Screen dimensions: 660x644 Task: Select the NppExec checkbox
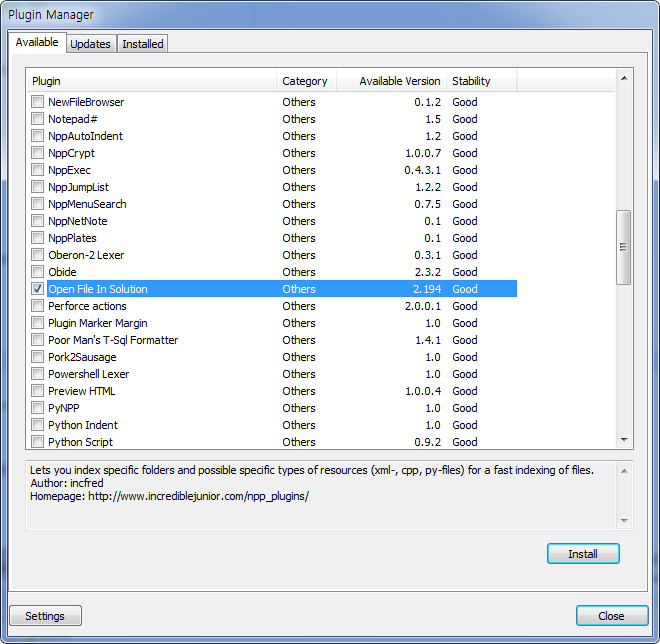37,170
